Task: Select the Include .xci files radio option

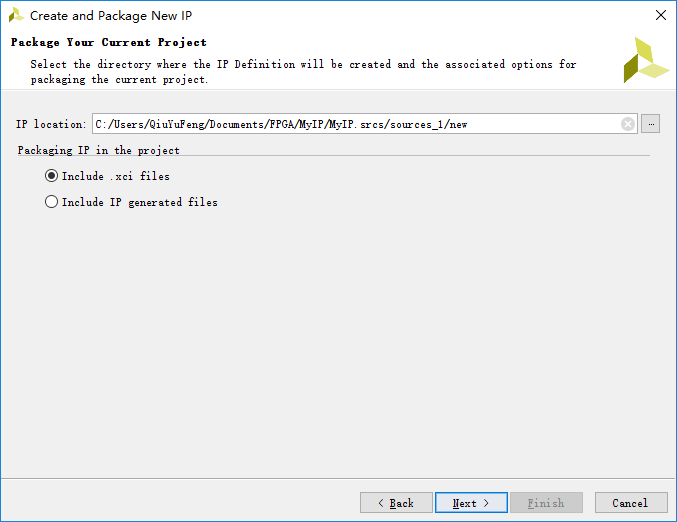Action: coord(51,176)
